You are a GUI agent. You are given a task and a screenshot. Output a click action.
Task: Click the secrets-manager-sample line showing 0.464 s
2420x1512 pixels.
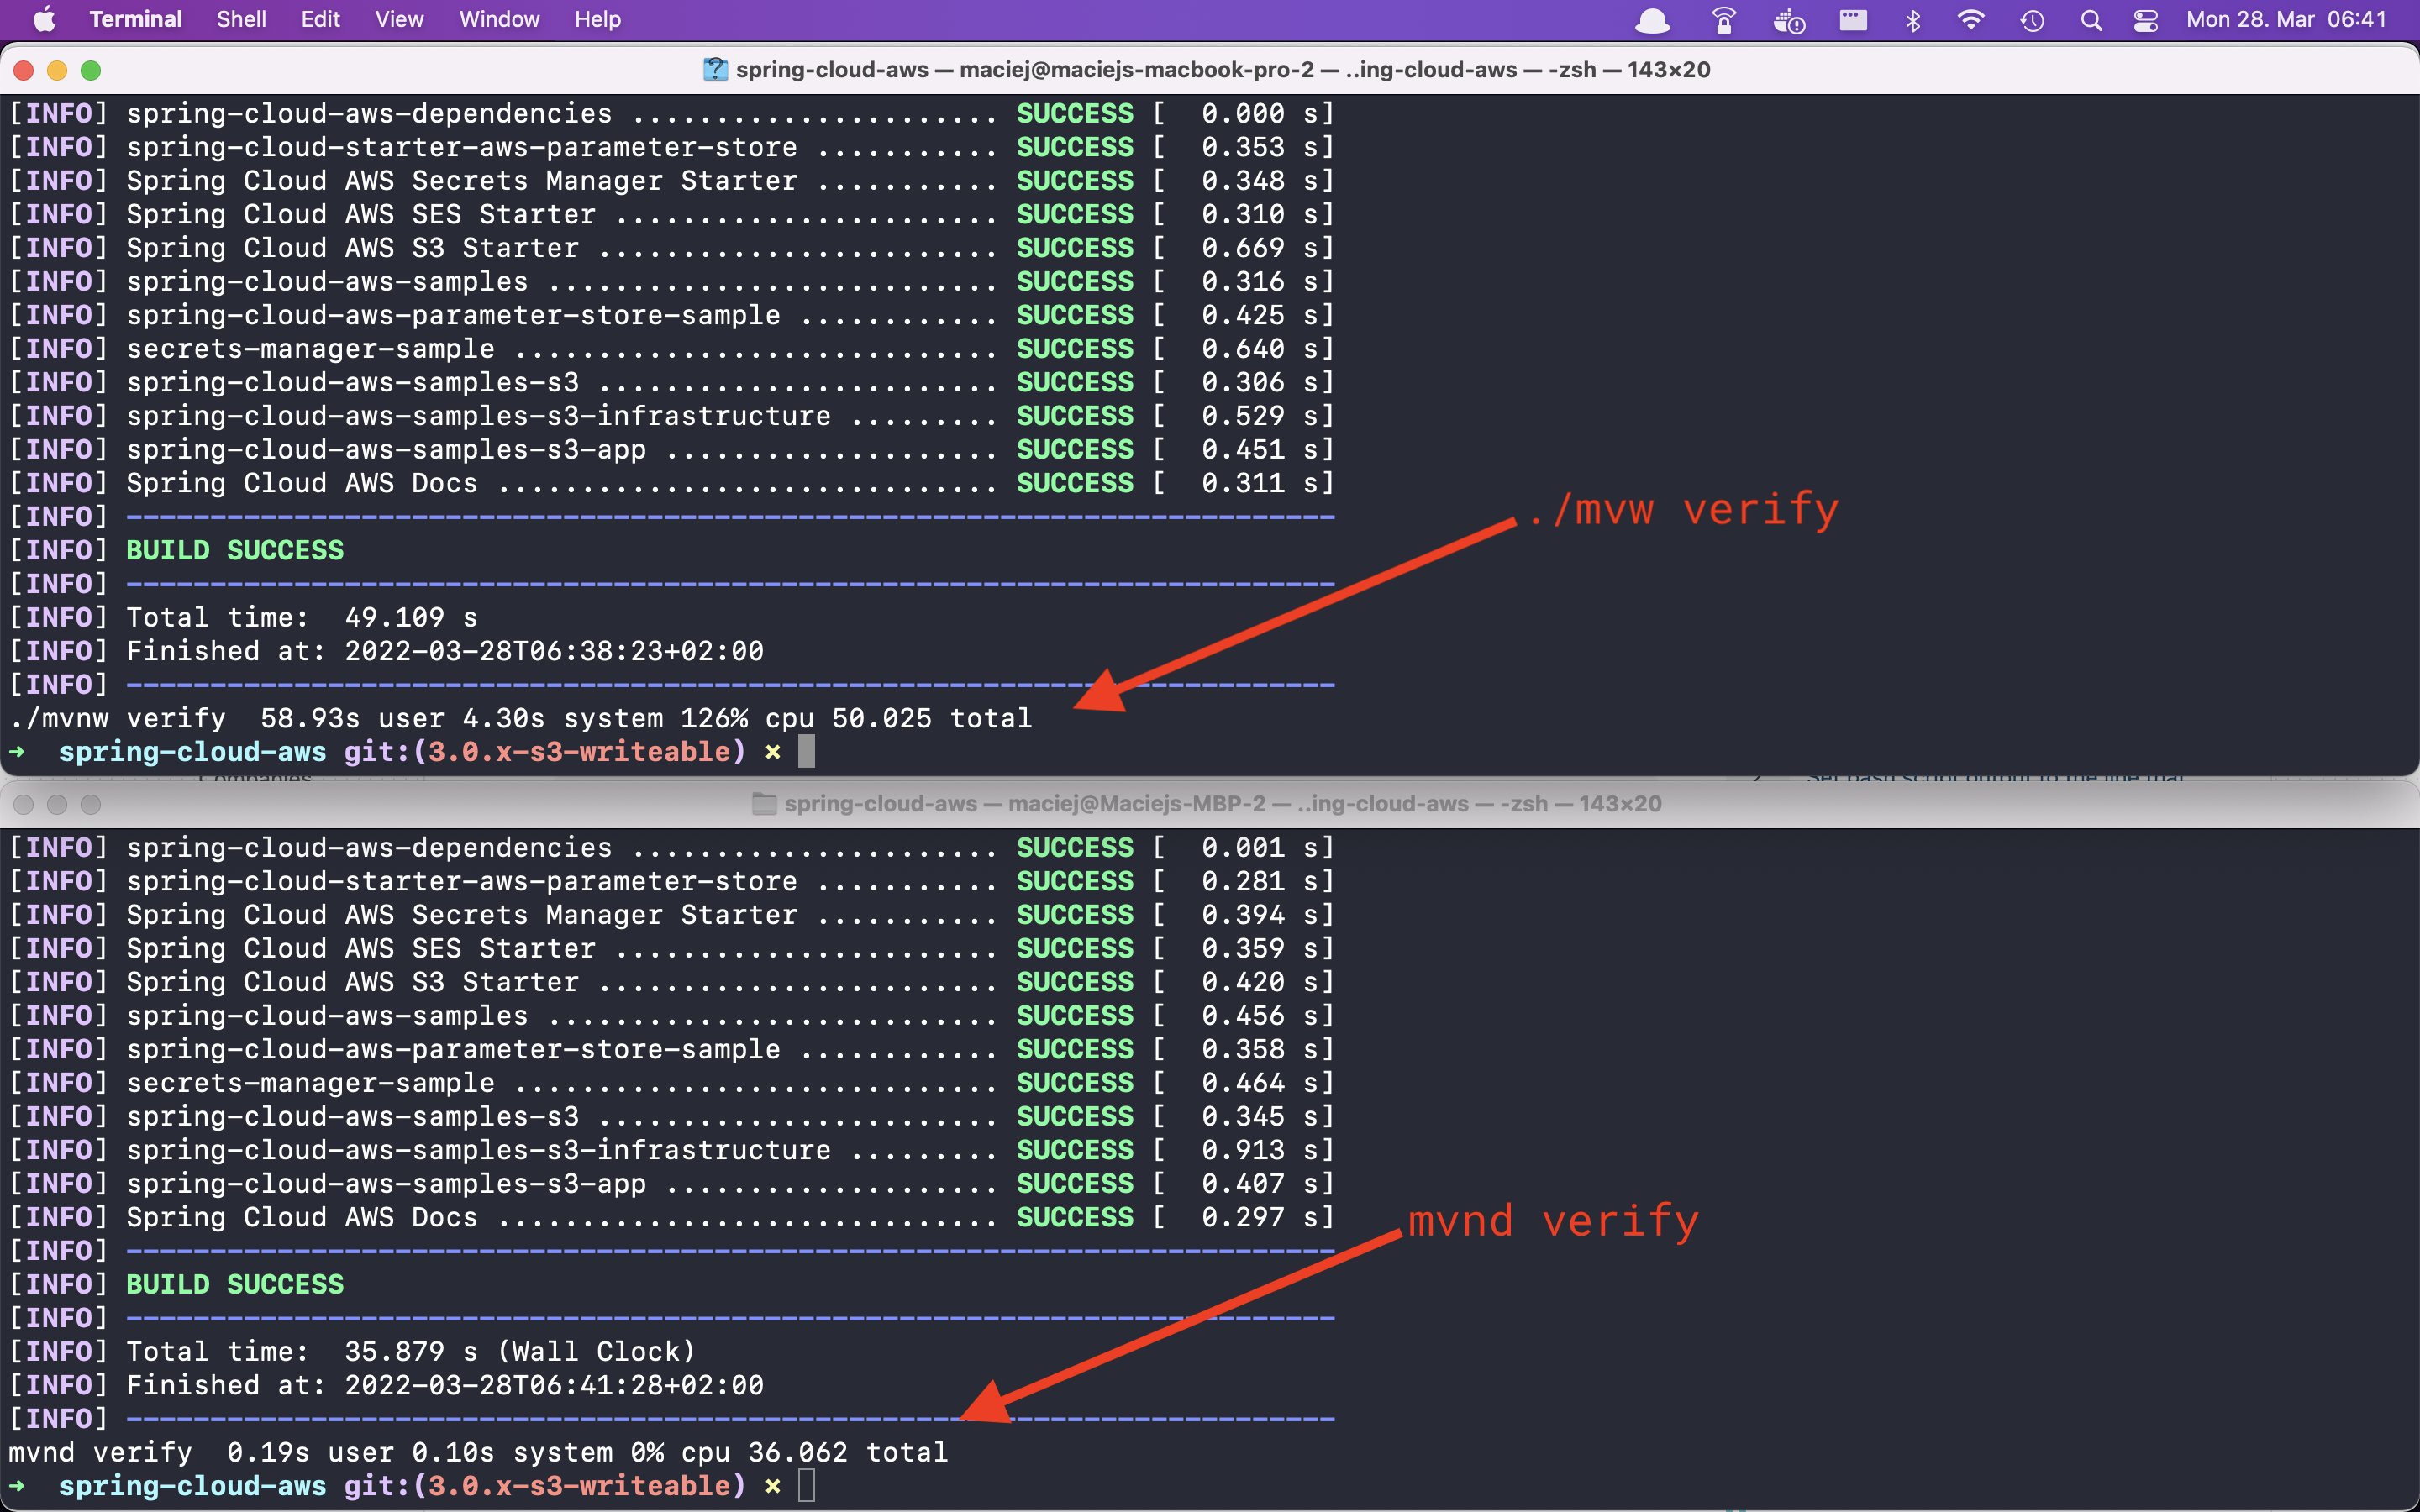coord(672,1083)
